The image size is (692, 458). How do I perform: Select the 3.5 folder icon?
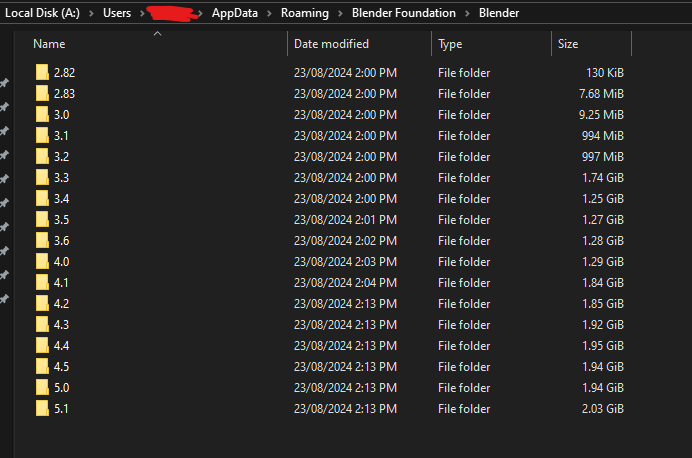click(x=42, y=220)
